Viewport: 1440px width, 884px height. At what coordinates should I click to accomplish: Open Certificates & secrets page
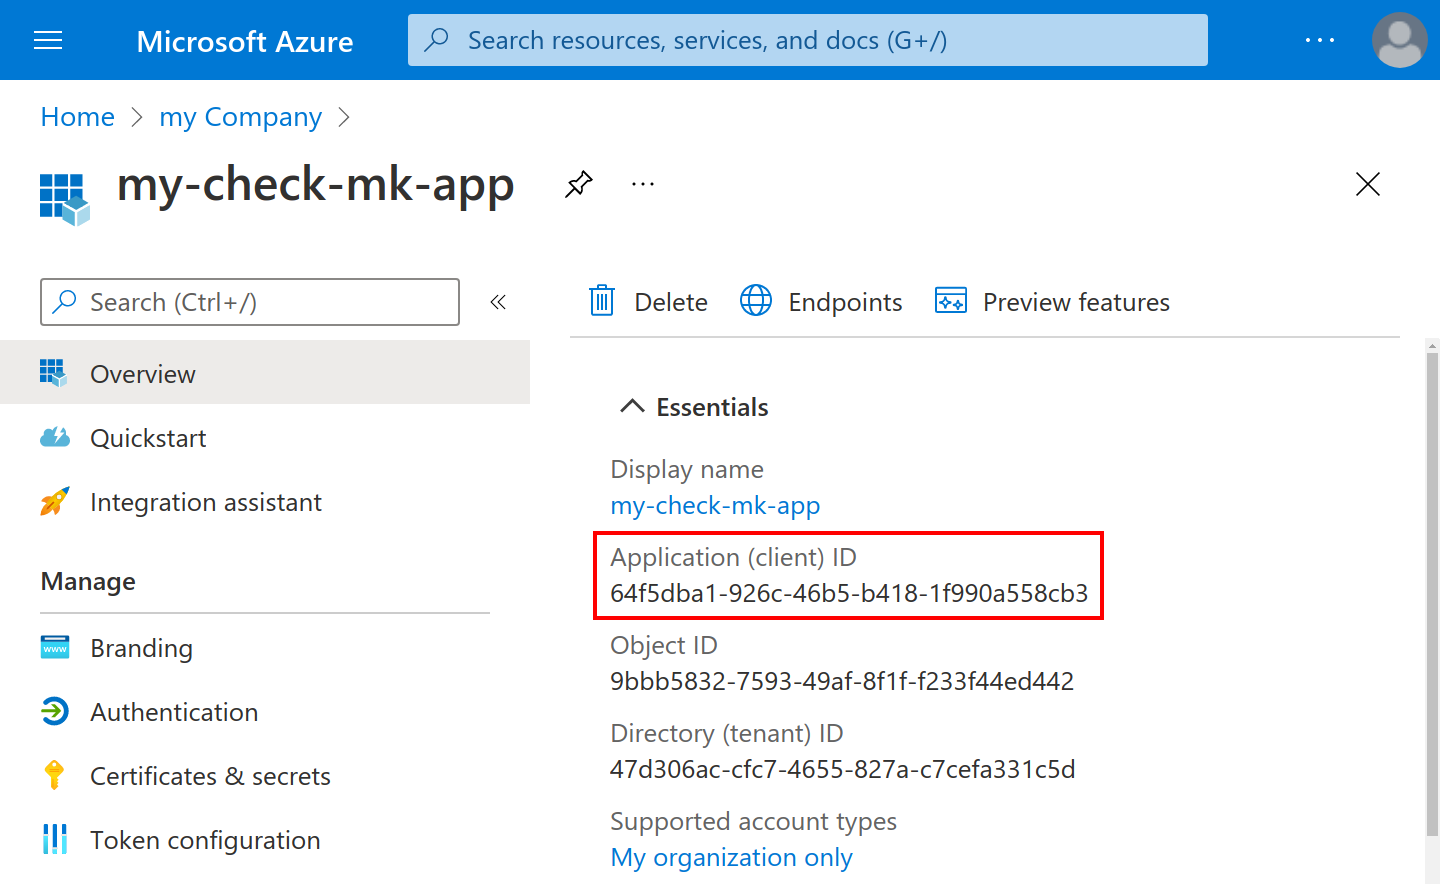pos(265,775)
